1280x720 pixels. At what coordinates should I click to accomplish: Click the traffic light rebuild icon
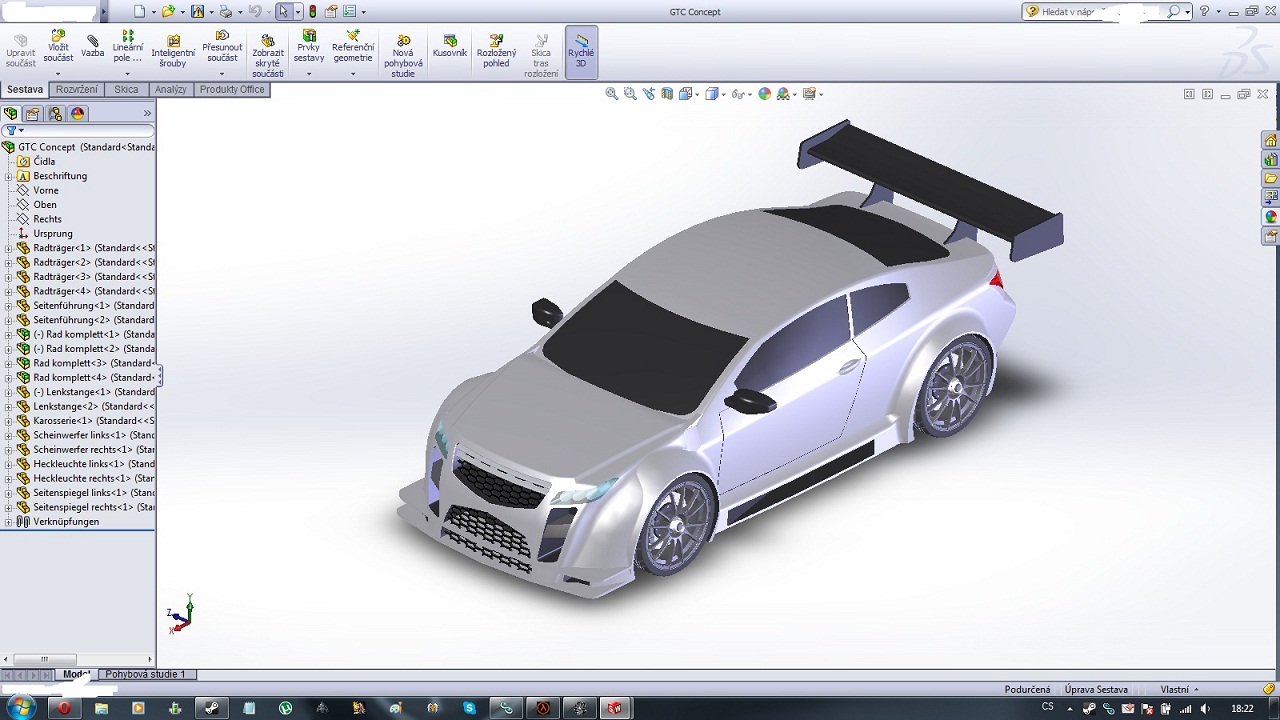[x=312, y=12]
